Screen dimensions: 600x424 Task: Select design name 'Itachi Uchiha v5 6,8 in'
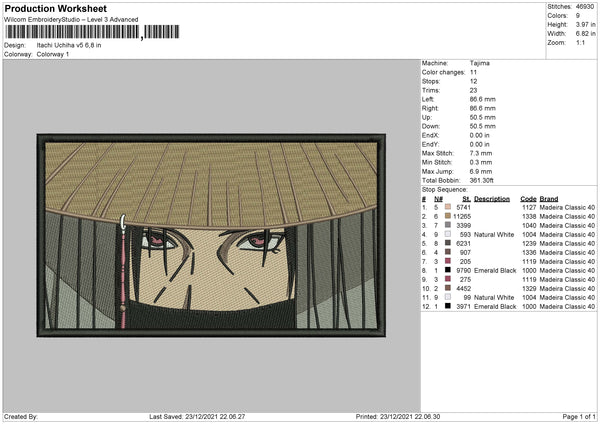point(69,45)
